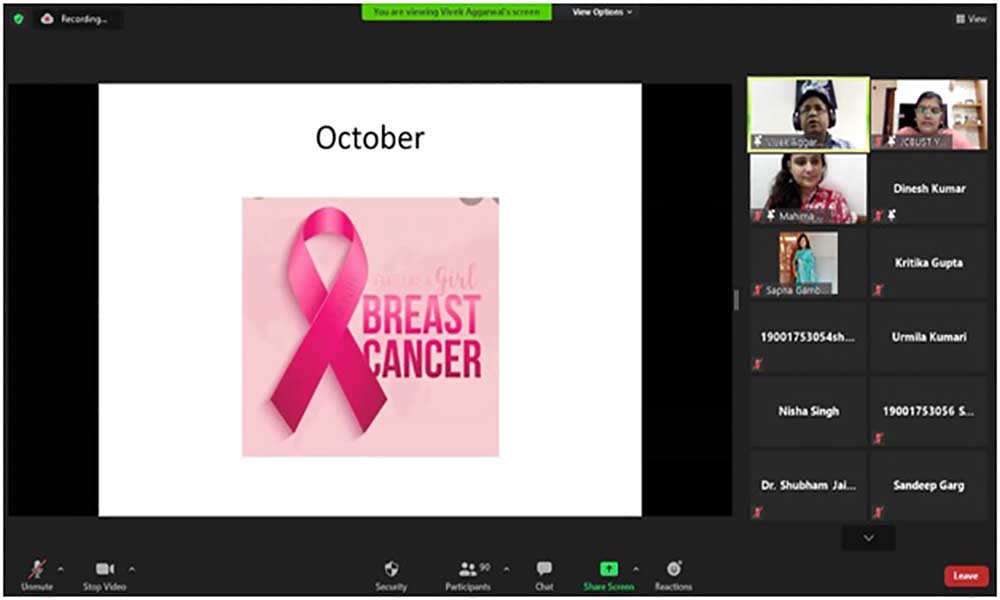This screenshot has width=1000, height=600.
Task: Open the Security shield menu
Action: pos(391,574)
